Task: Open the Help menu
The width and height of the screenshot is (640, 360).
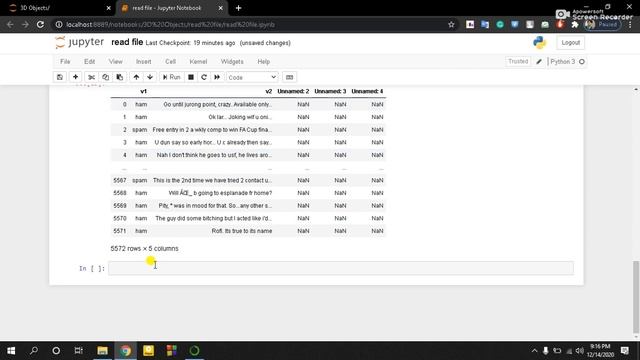Action: 264,62
